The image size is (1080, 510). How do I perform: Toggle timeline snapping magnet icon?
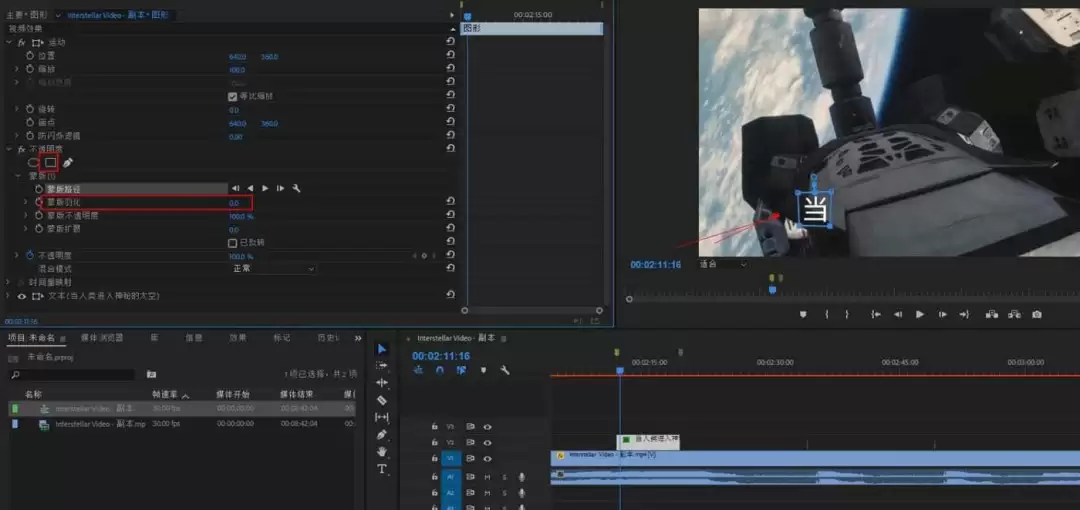[x=439, y=370]
